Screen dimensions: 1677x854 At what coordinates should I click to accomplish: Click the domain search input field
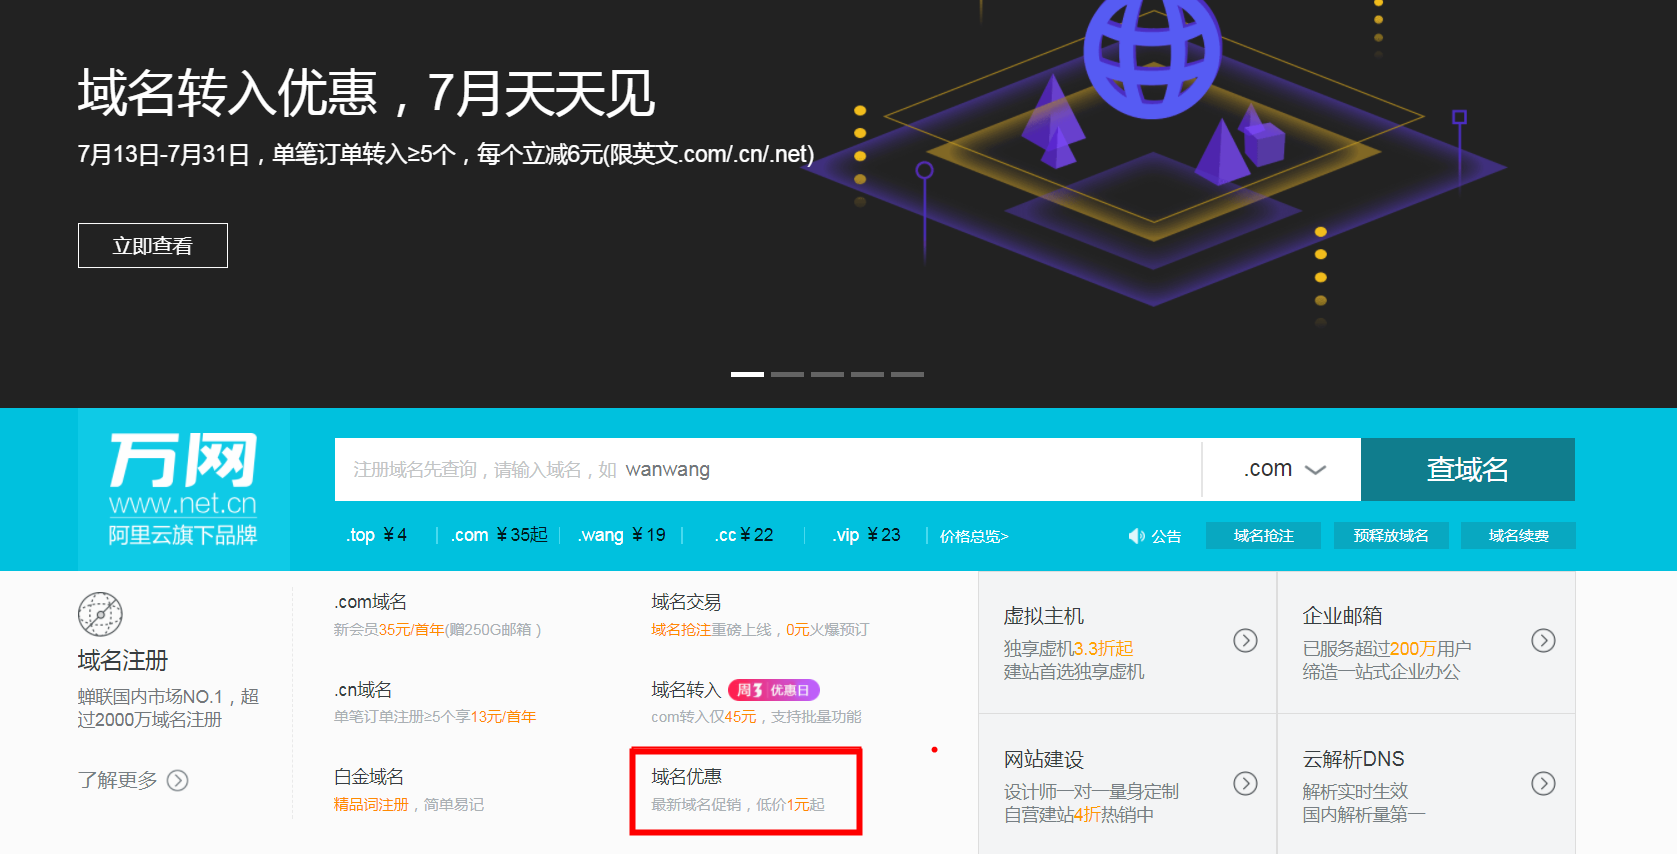tap(768, 469)
